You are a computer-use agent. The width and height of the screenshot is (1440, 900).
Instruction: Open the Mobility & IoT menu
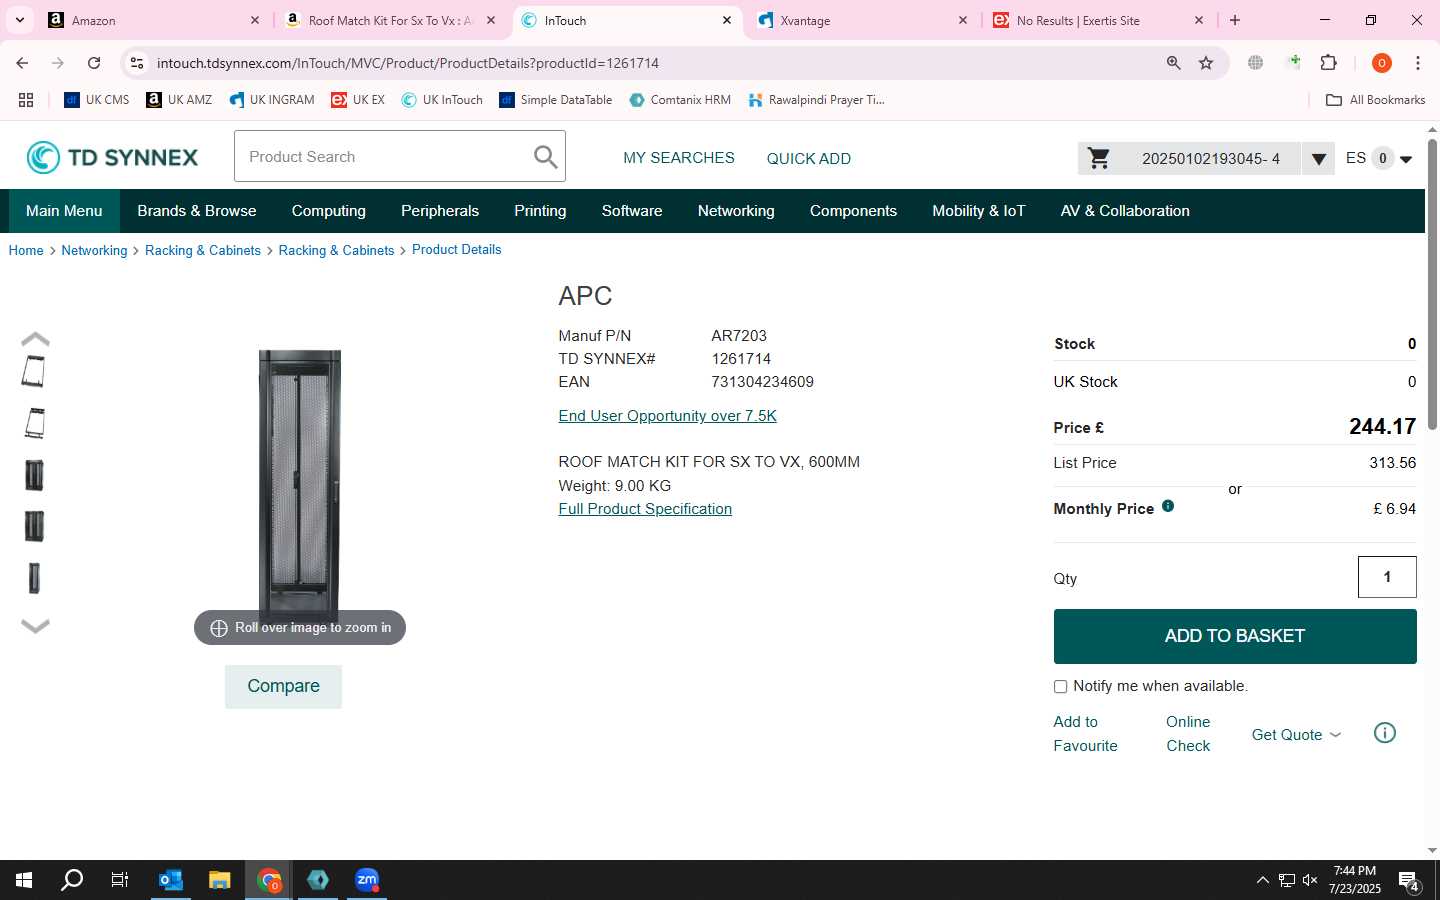pos(979,211)
